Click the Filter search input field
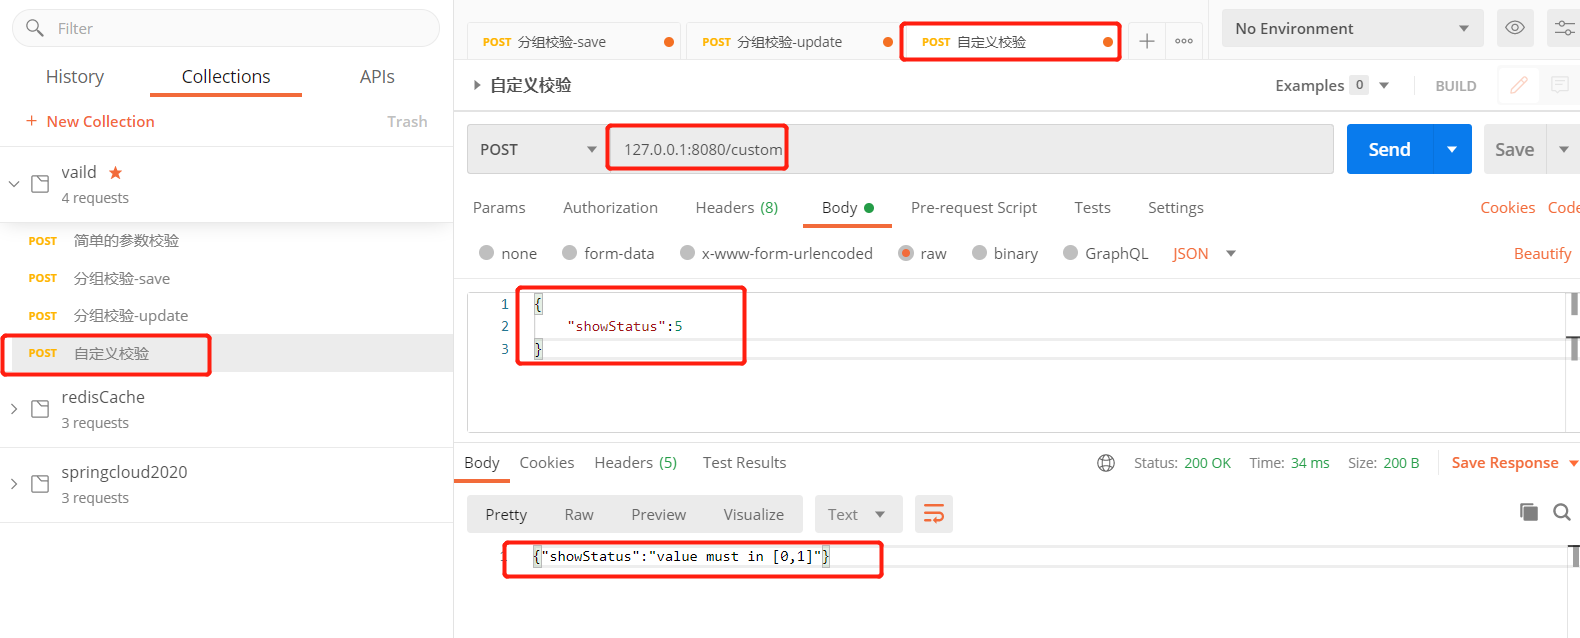 (226, 28)
